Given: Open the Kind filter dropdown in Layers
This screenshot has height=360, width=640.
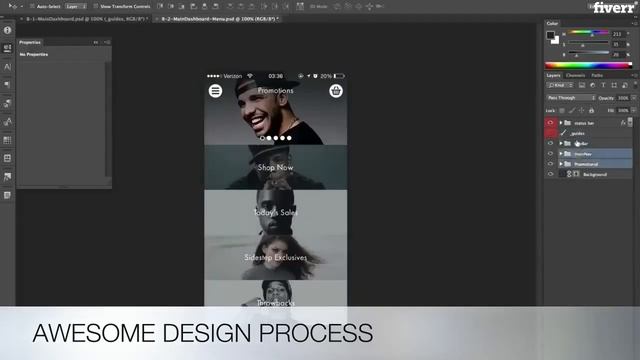Looking at the screenshot, I should tap(560, 85).
